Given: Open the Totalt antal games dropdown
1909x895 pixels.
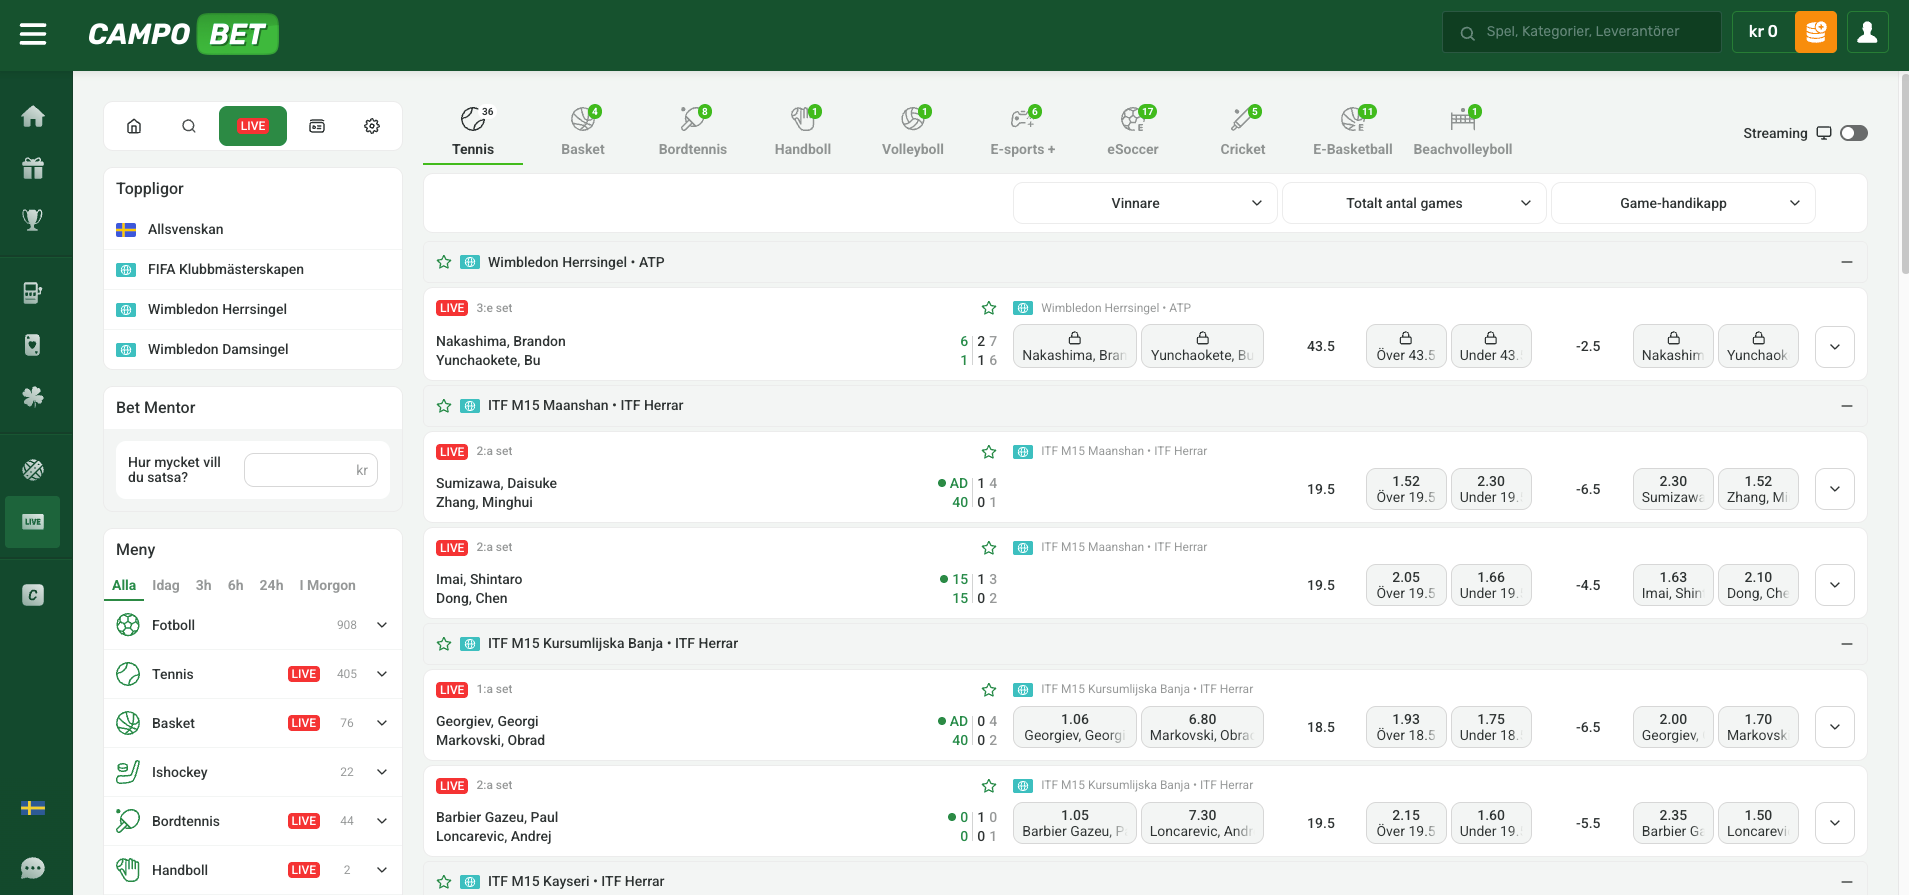Looking at the screenshot, I should click(x=1414, y=203).
